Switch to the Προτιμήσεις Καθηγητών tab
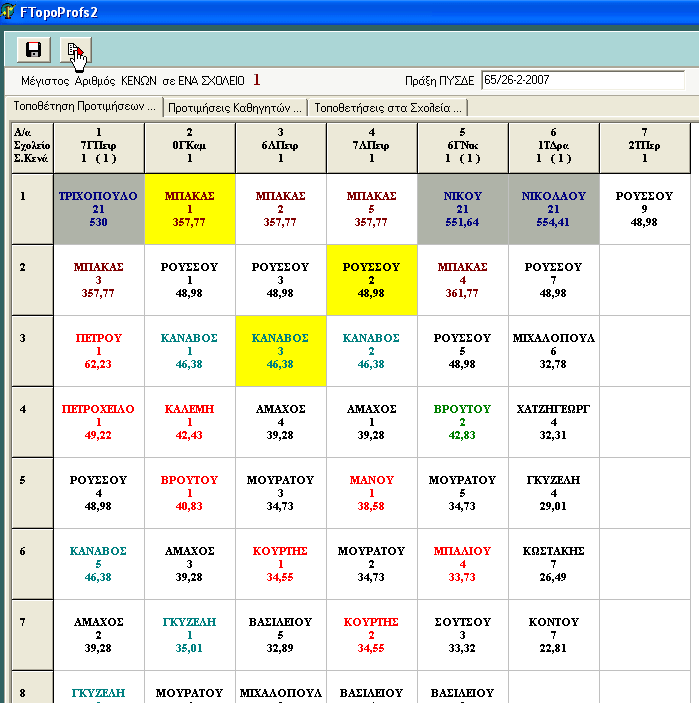Image resolution: width=699 pixels, height=703 pixels. [x=235, y=107]
